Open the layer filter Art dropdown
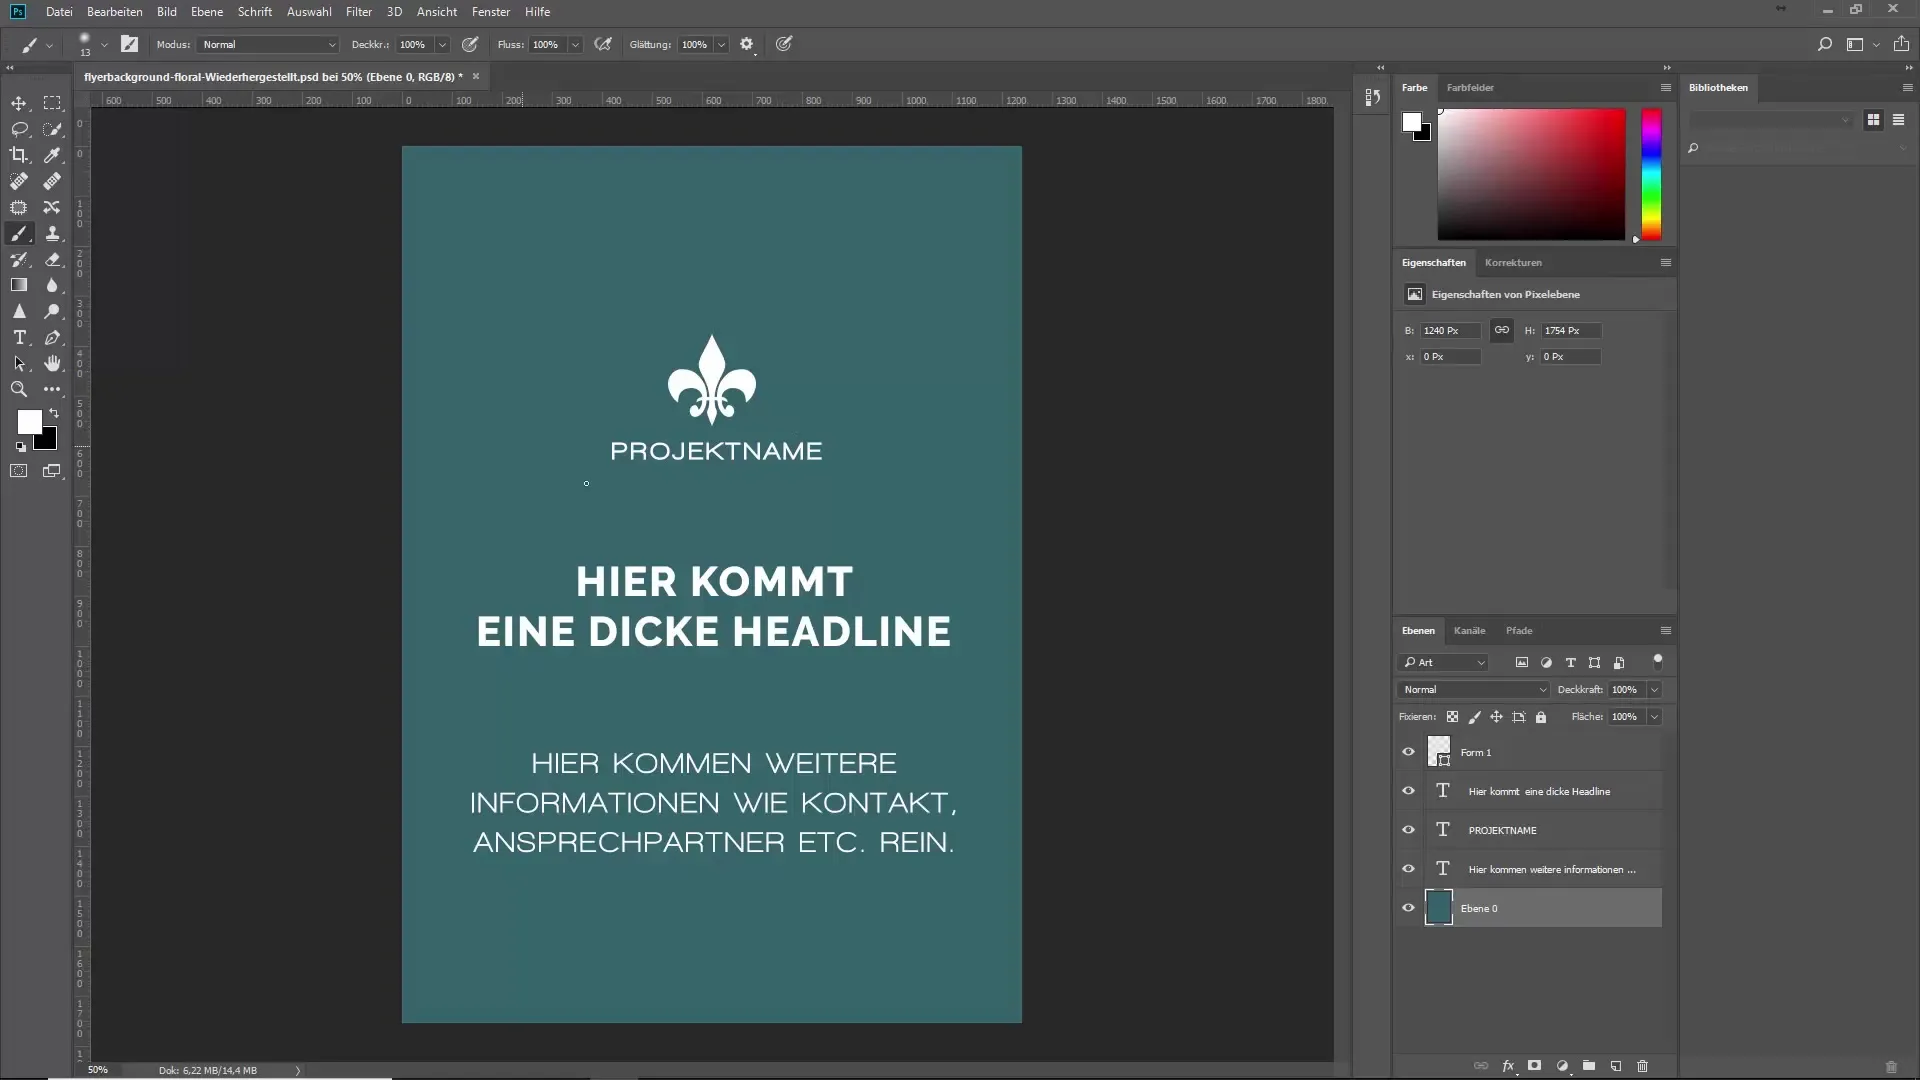 tap(1444, 662)
